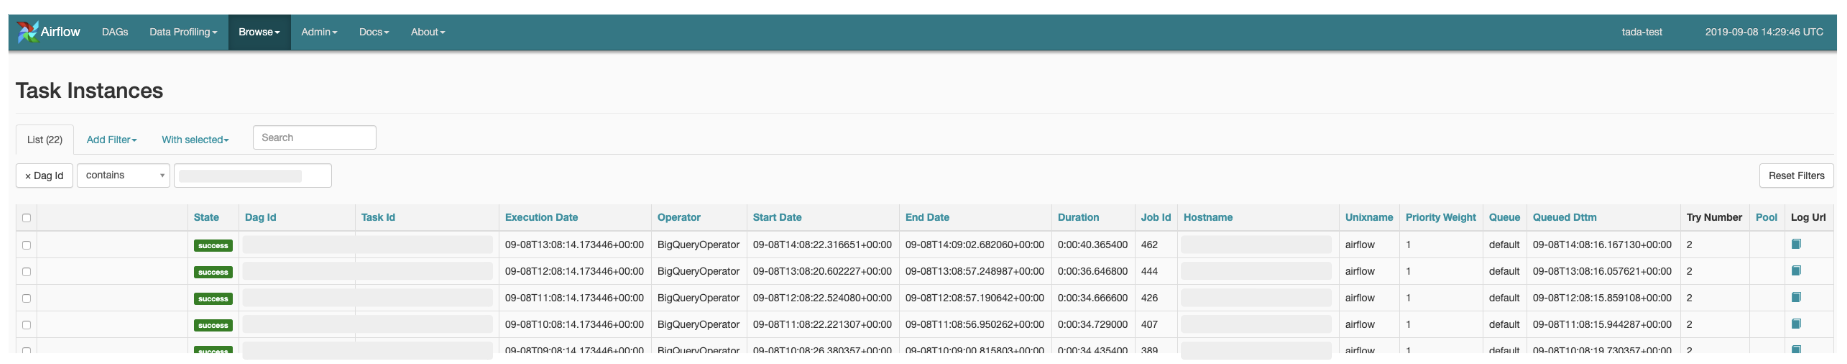Screen dimensions: 1847x364
Task: Open the About dropdown menu
Action: [427, 32]
